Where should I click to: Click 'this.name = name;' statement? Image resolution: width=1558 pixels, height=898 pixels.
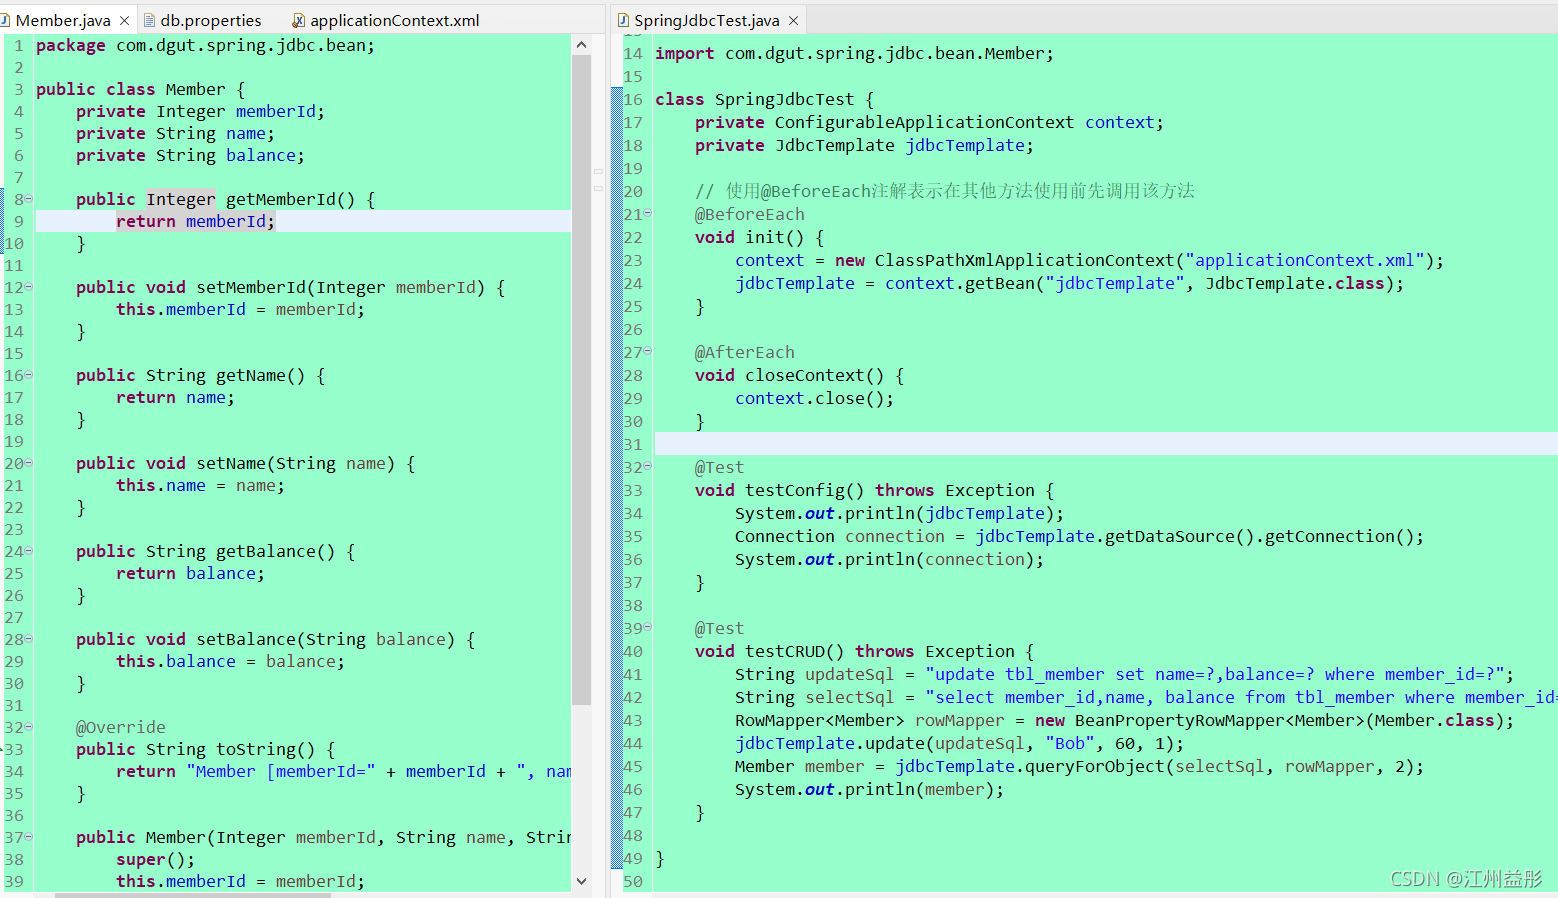[x=200, y=485]
